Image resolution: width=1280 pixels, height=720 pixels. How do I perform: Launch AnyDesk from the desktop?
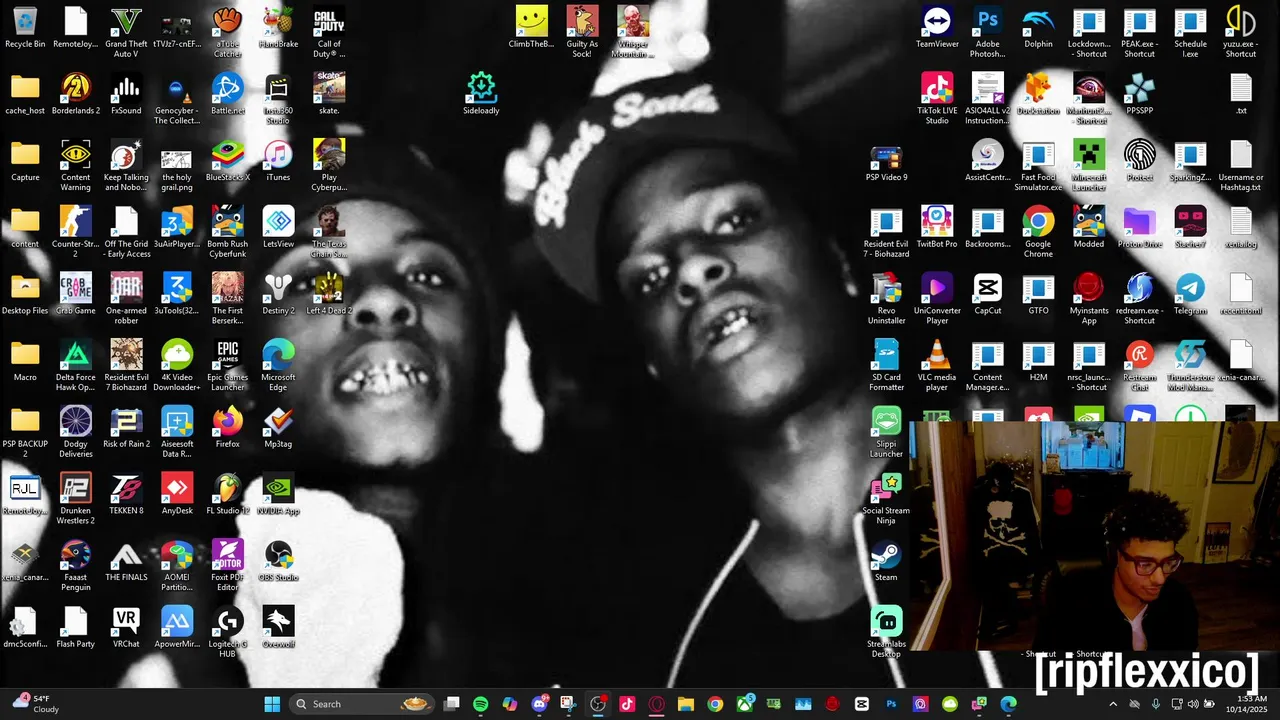(177, 494)
